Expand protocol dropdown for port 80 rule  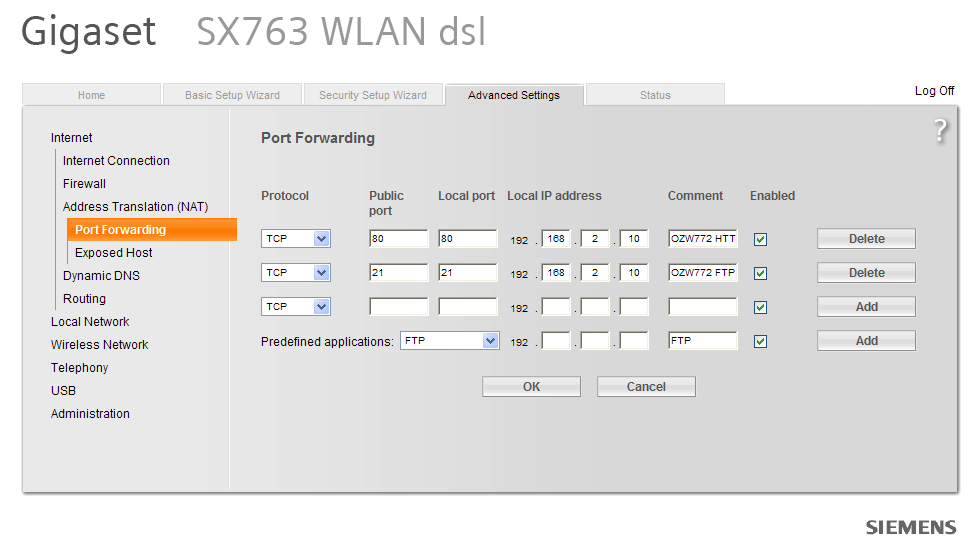coord(296,239)
